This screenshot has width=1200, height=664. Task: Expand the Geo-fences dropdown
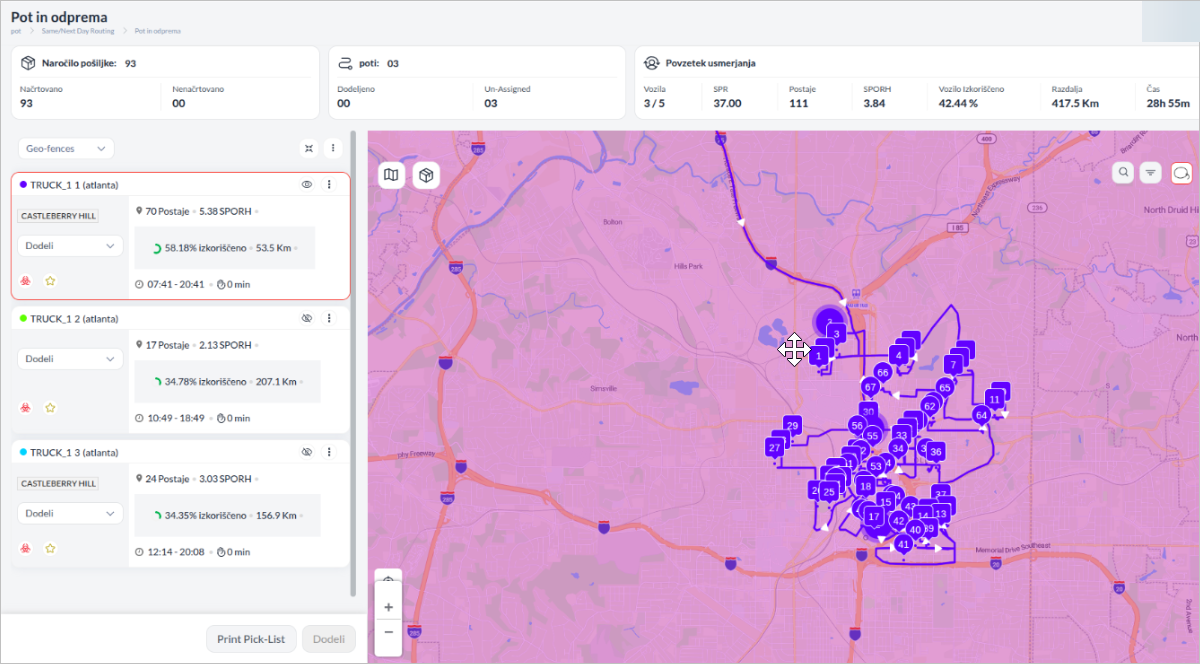(66, 148)
